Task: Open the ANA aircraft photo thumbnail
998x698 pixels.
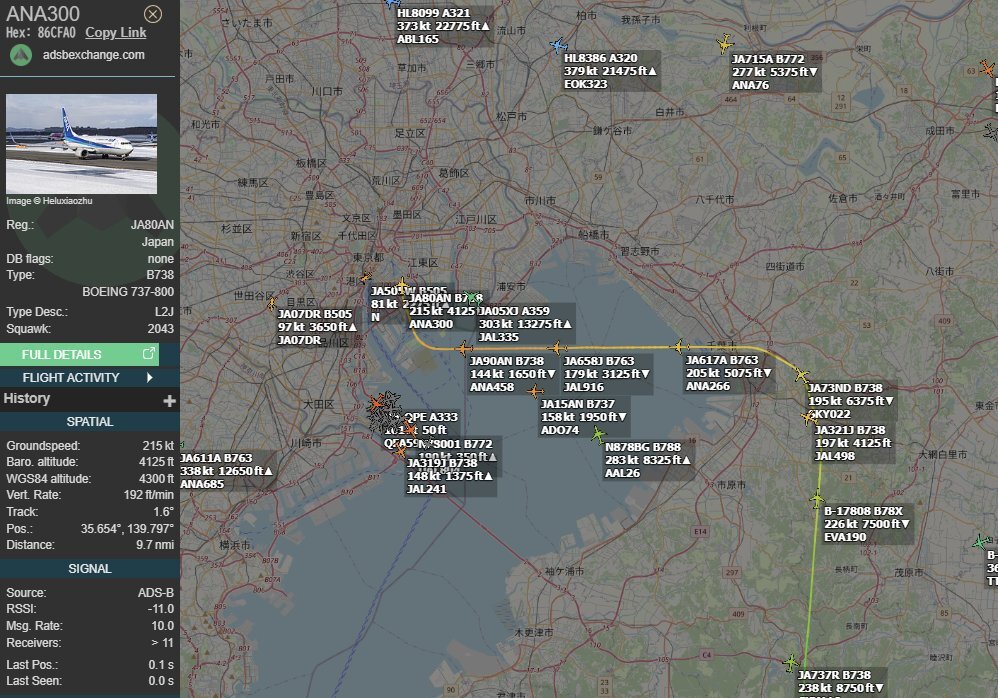Action: coord(81,144)
